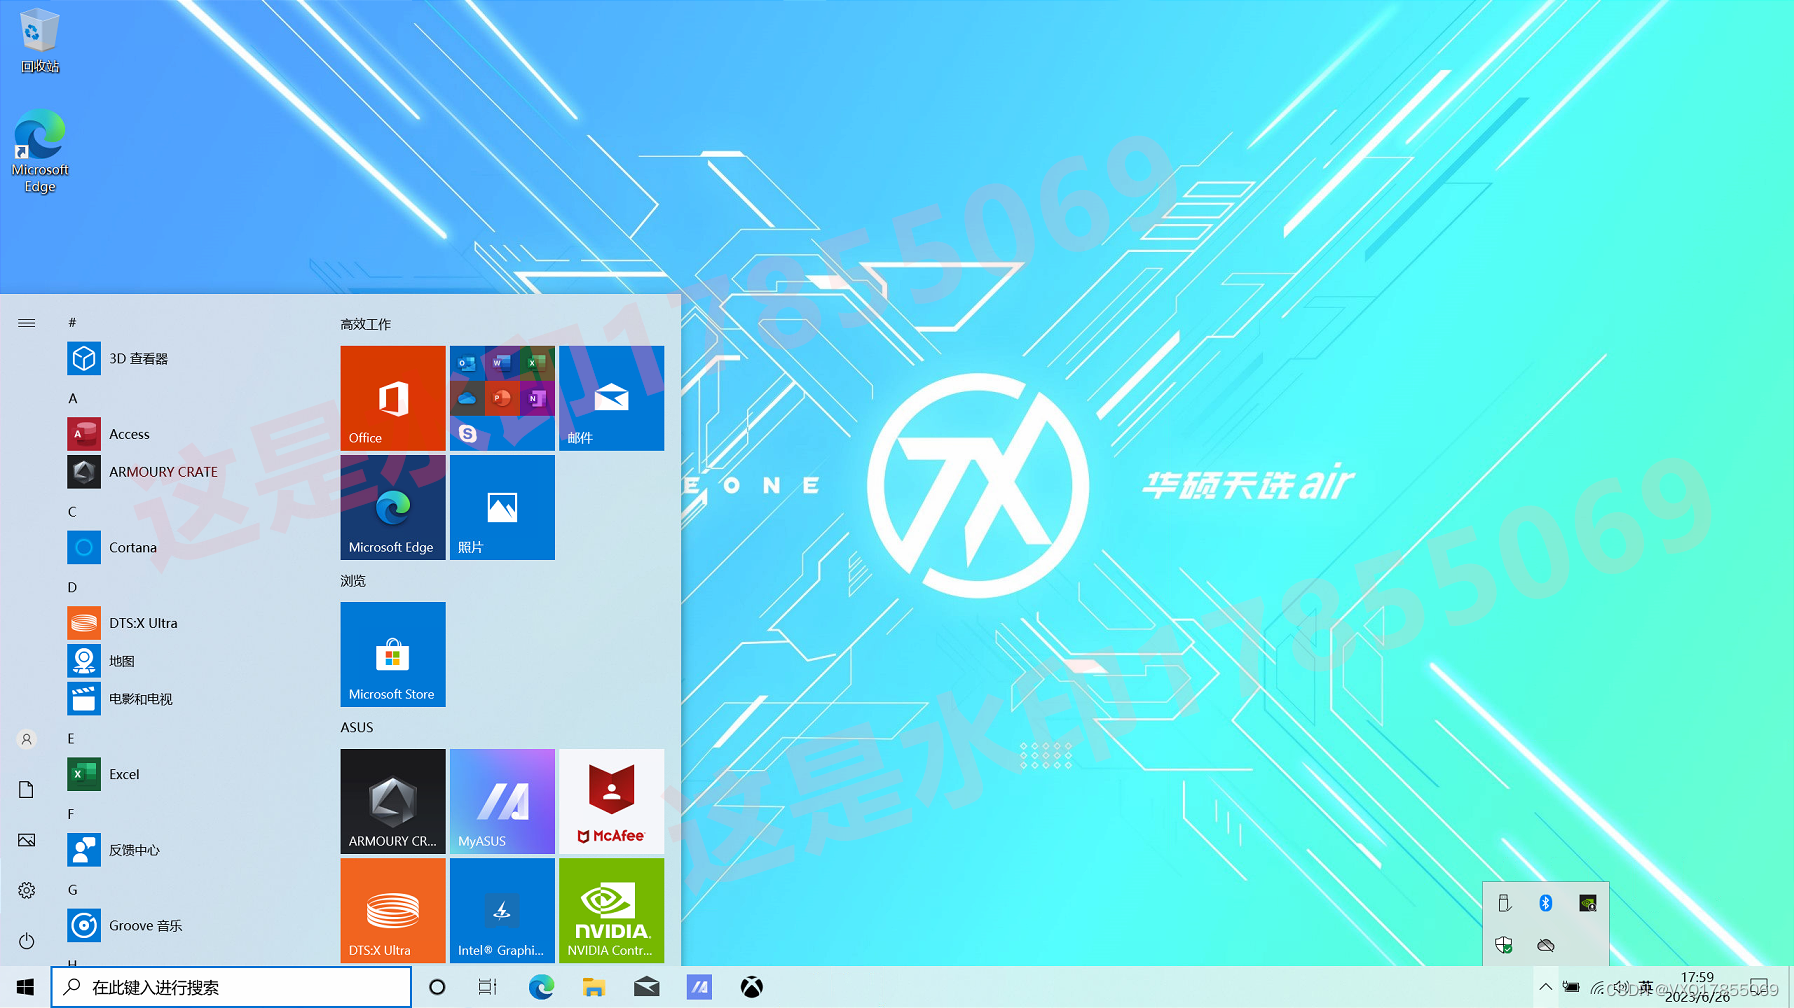Viewport: 1794px width, 1008px height.
Task: Open the Office apps folder tile
Action: [x=502, y=398]
